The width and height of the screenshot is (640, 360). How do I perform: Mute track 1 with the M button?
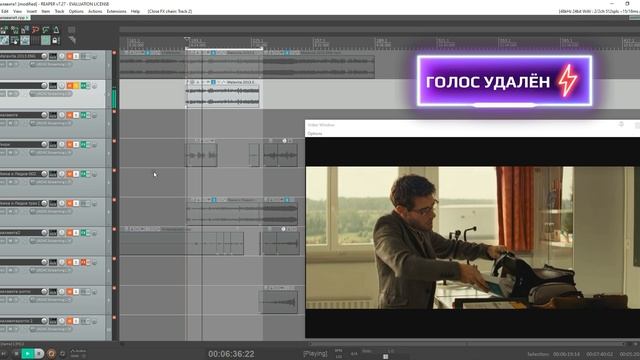click(x=70, y=56)
